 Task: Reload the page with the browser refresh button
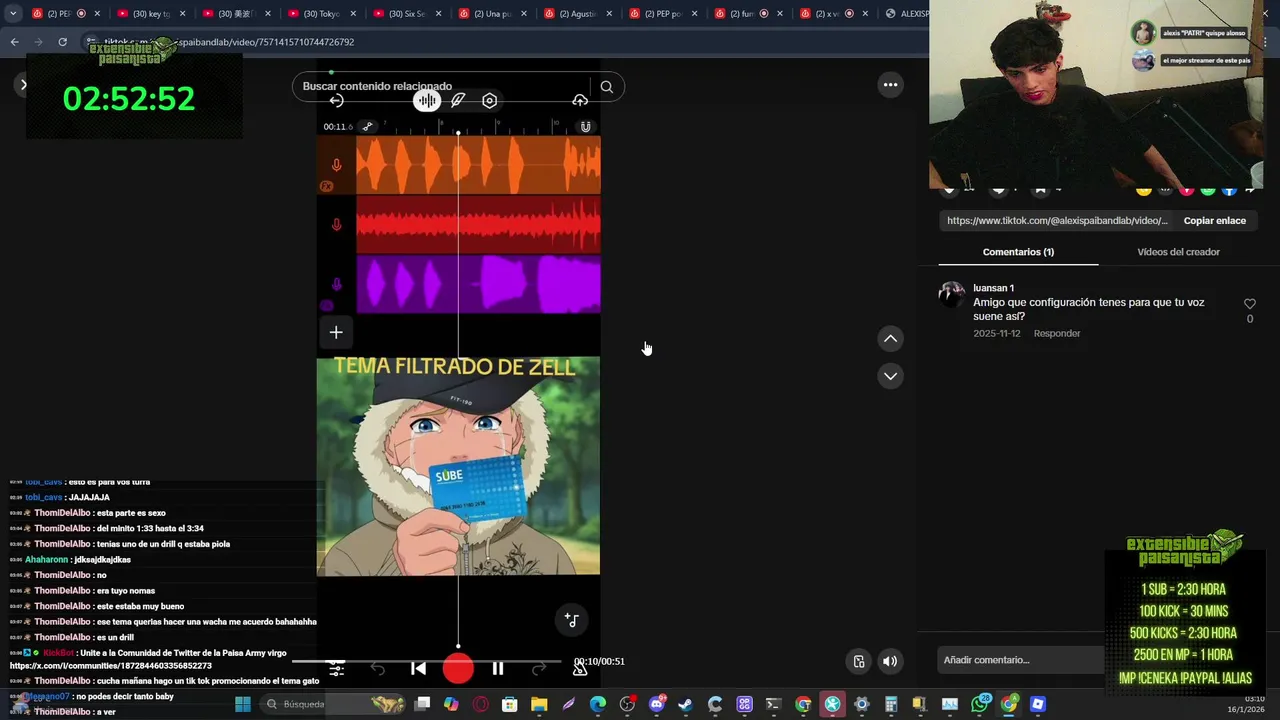coord(62,42)
